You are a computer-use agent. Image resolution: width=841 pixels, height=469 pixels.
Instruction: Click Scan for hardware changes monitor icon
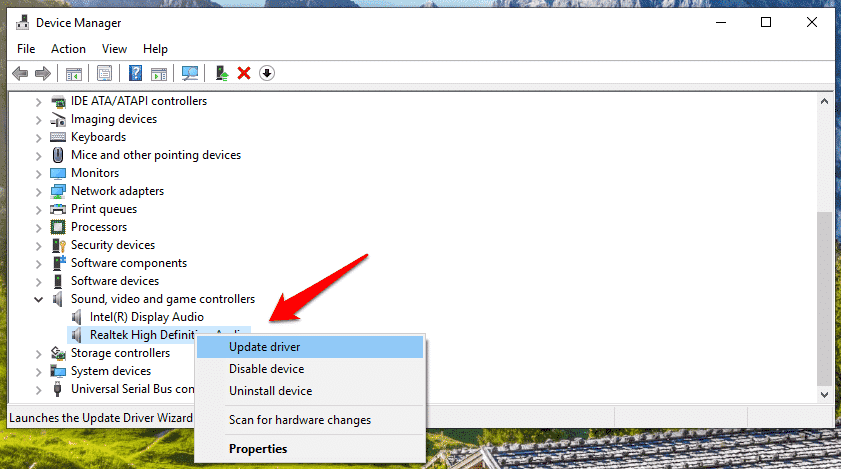(189, 73)
